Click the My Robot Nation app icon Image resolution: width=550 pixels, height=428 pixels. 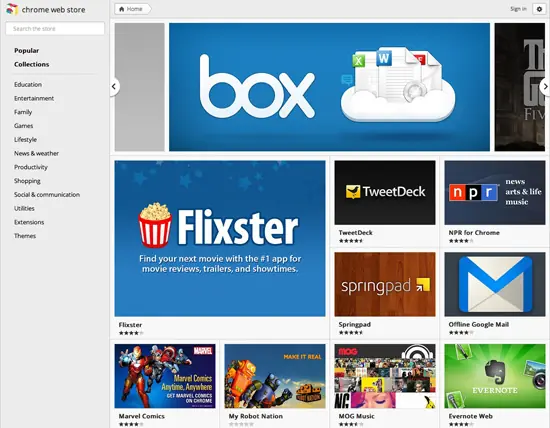(x=275, y=376)
